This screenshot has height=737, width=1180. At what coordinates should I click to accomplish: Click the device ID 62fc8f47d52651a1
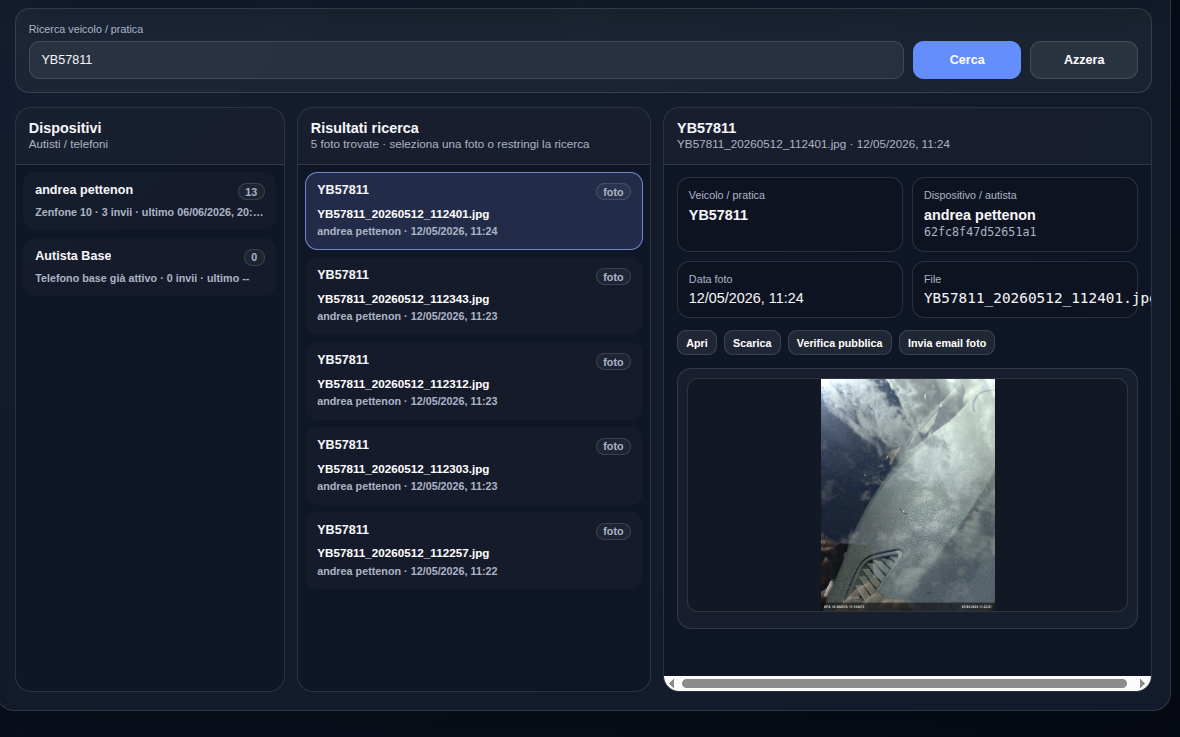coord(980,232)
